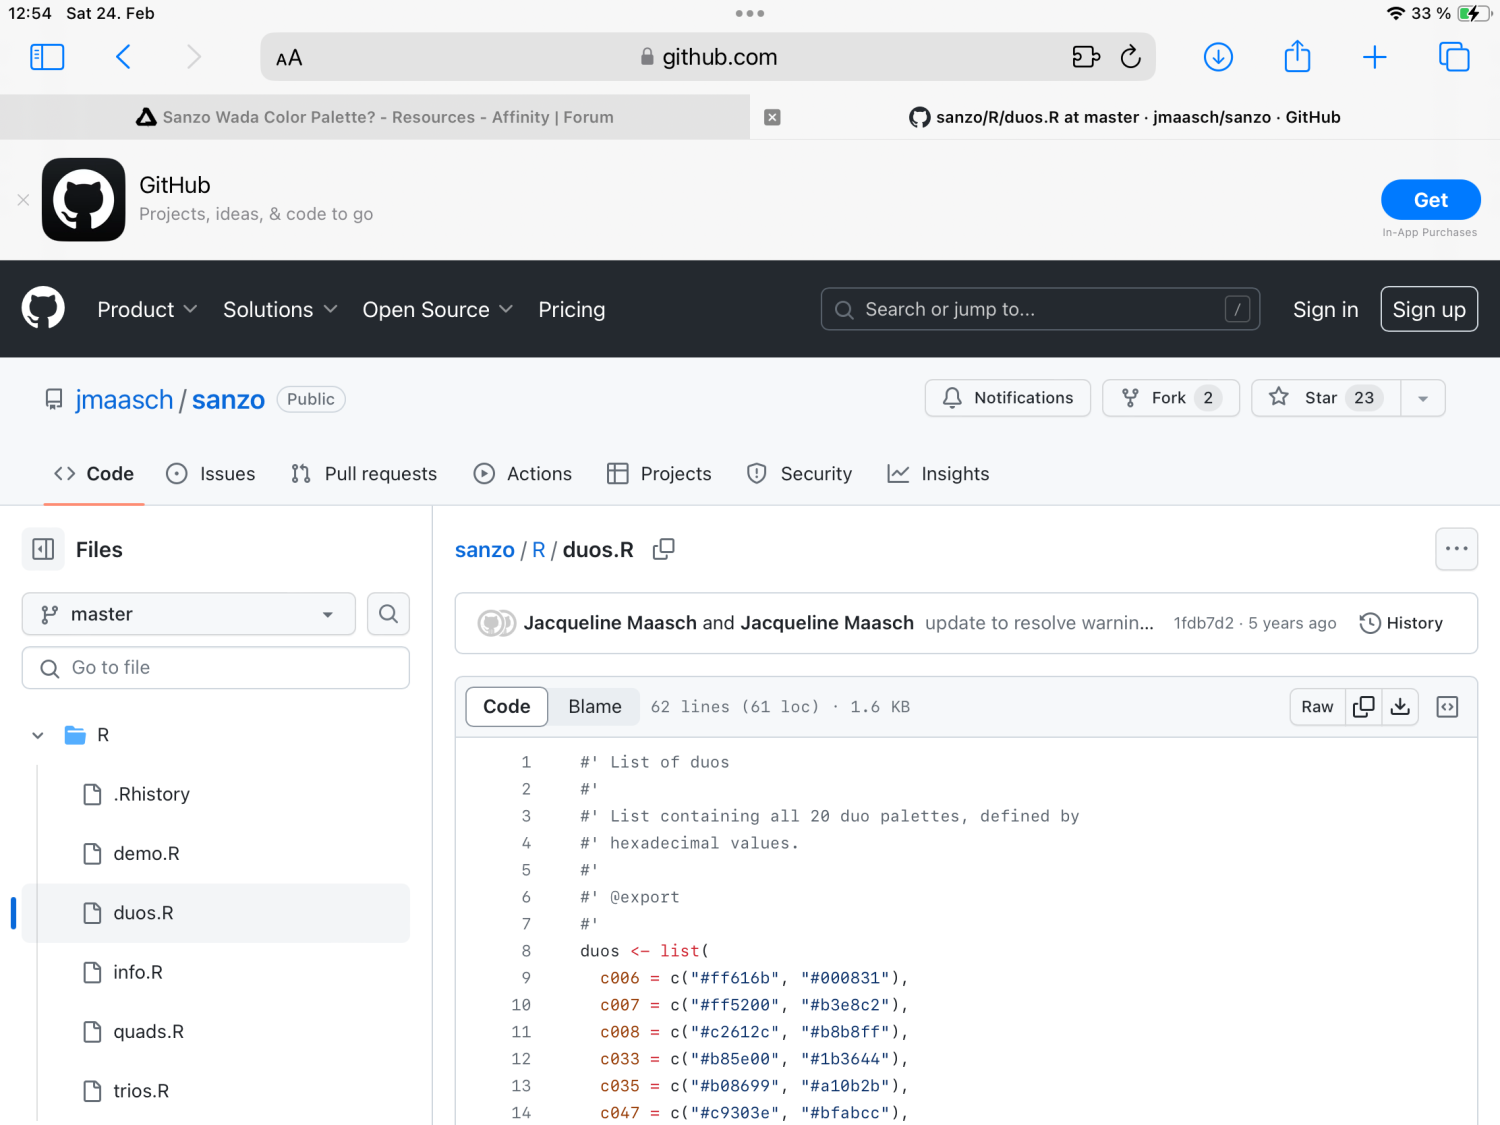The width and height of the screenshot is (1500, 1125).
Task: Open the symbols panel icon
Action: (x=1447, y=707)
